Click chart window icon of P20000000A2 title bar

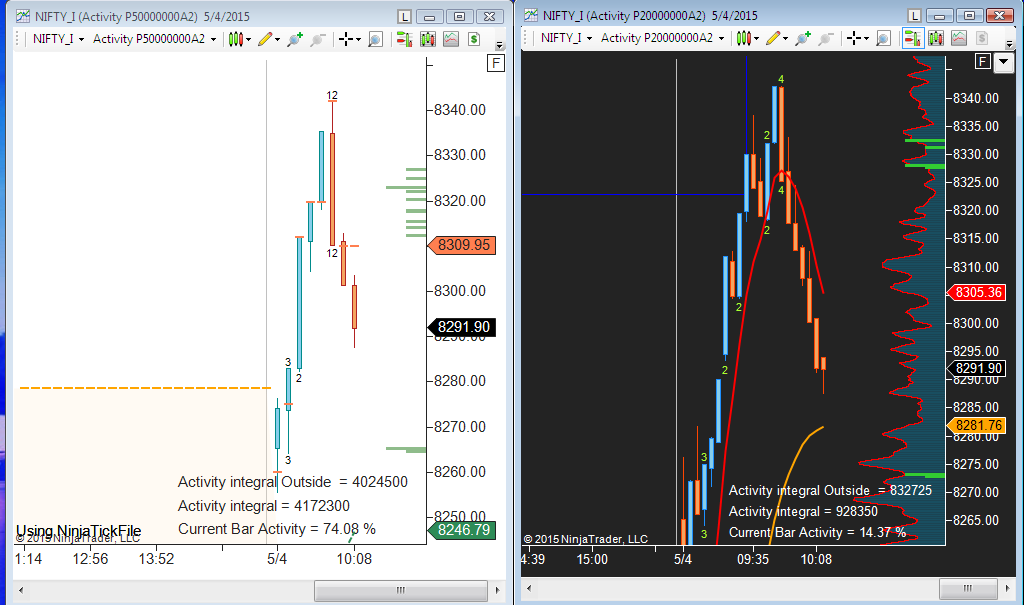[531, 15]
